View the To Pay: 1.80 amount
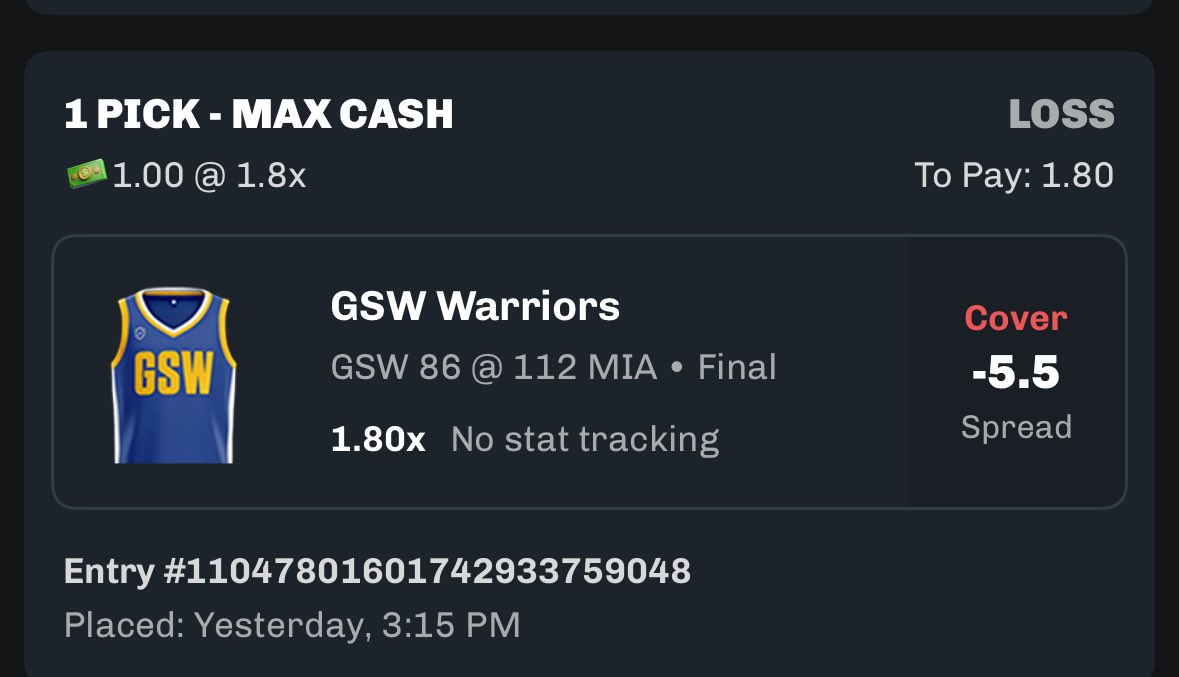Image resolution: width=1179 pixels, height=677 pixels. point(1014,175)
